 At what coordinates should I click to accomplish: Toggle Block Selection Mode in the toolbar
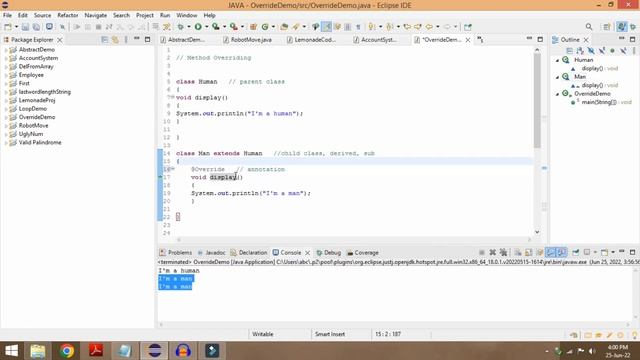(348, 27)
